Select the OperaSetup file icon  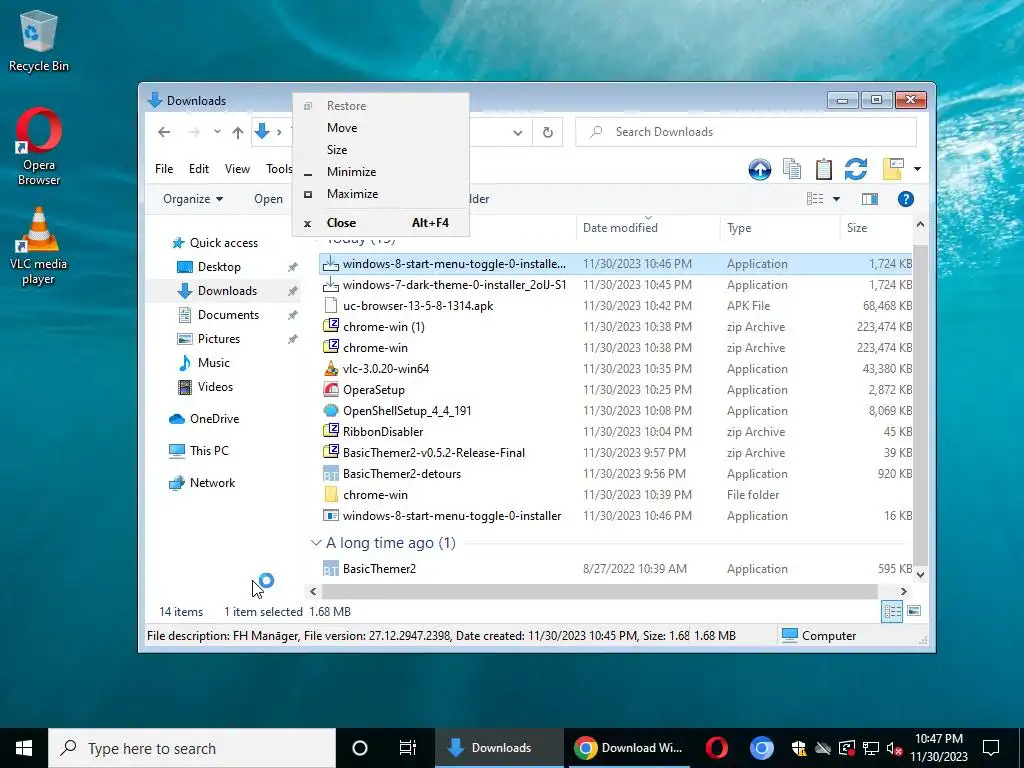point(331,390)
